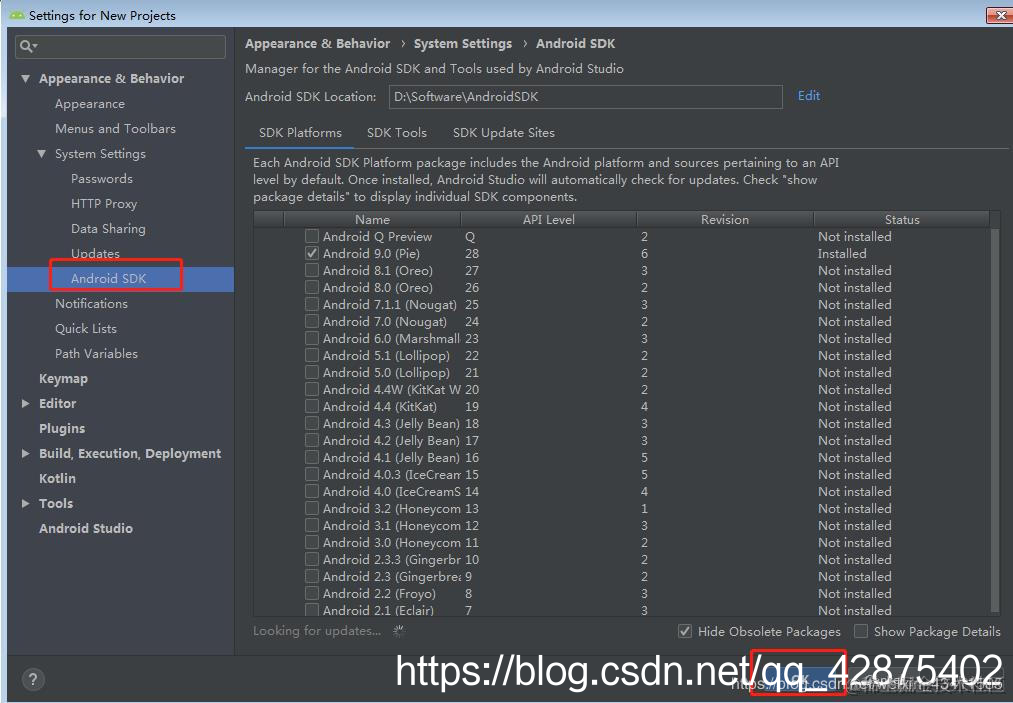Toggle Hide Obsolete Packages checkbox

click(x=685, y=631)
